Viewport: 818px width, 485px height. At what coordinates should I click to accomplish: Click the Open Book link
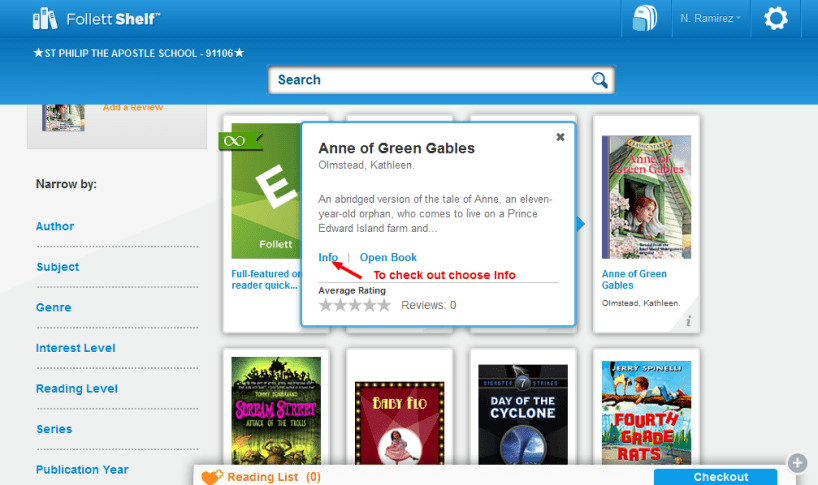(x=388, y=257)
